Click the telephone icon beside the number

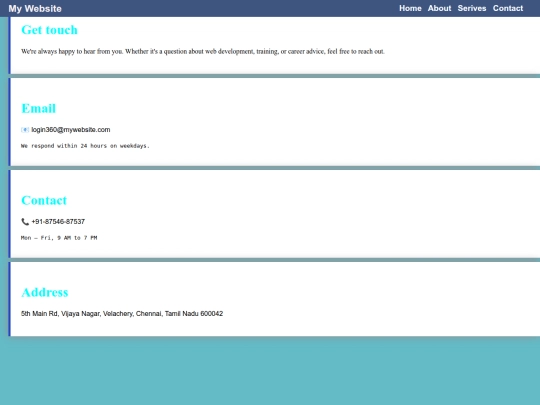click(25, 222)
